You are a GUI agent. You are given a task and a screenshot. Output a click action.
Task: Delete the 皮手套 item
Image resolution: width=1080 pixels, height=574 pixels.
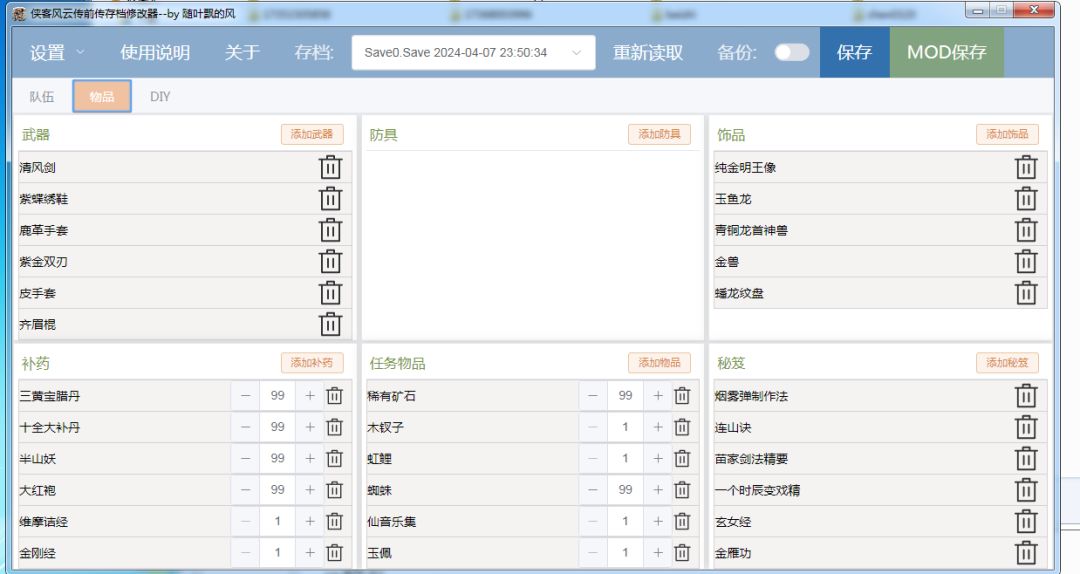(x=331, y=293)
